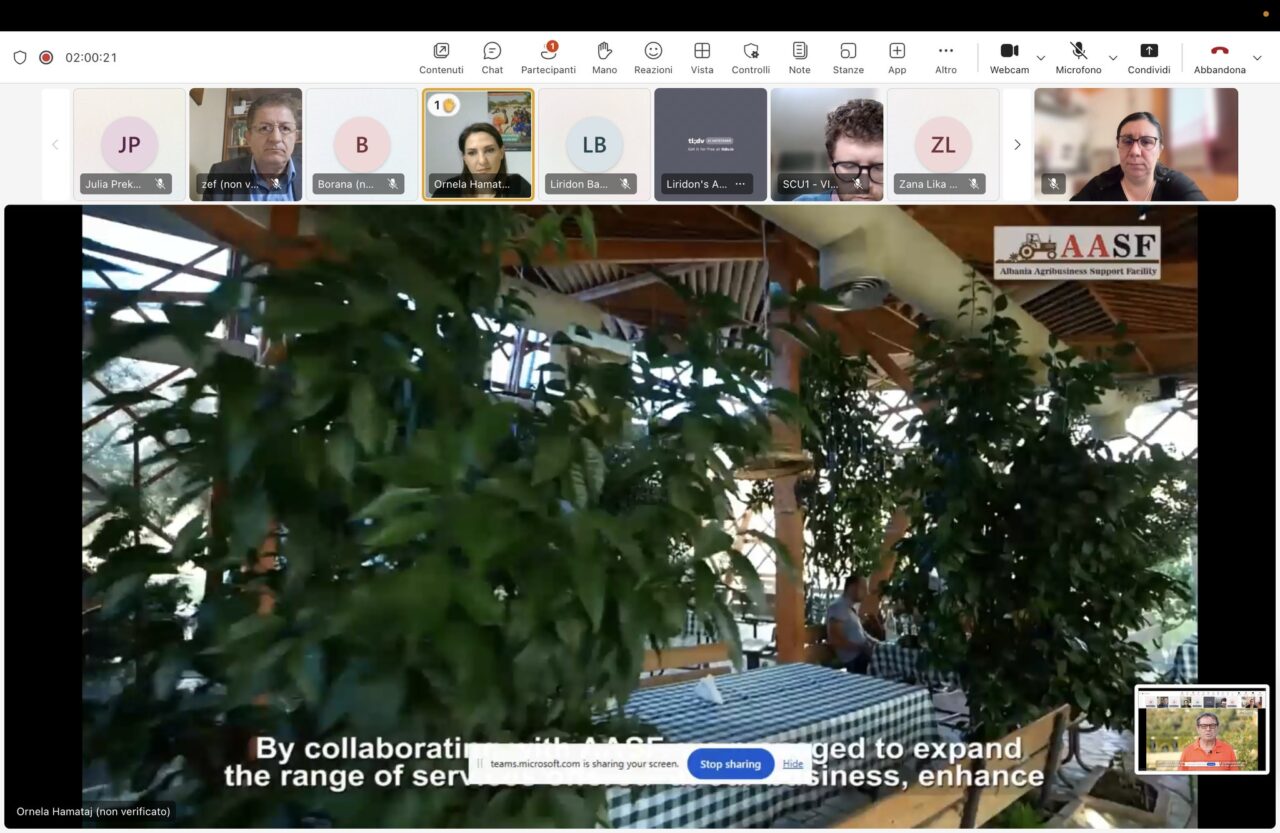Click the Stop sharing button

pos(730,764)
